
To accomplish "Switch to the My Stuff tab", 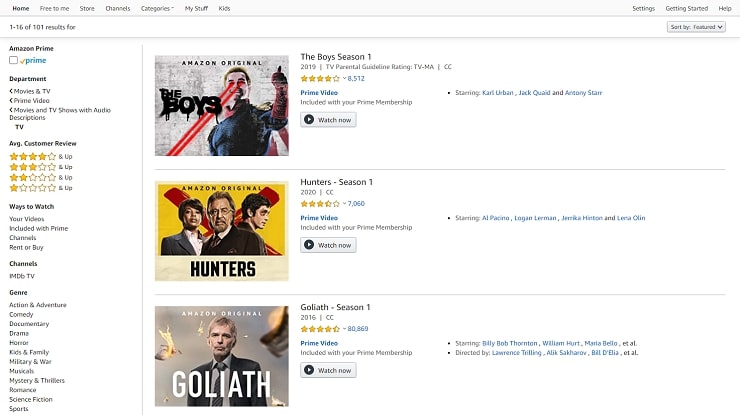I will pos(196,8).
